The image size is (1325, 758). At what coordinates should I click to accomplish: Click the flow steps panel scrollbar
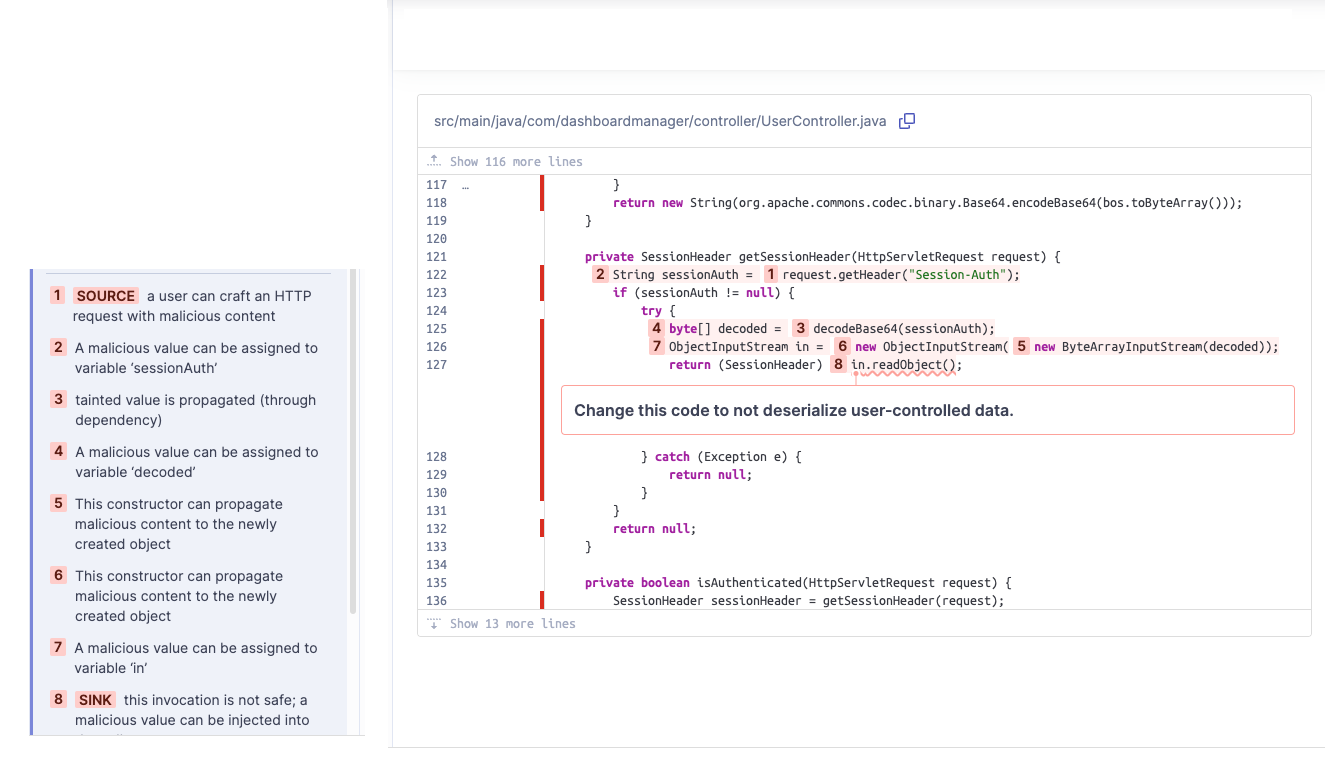(353, 440)
